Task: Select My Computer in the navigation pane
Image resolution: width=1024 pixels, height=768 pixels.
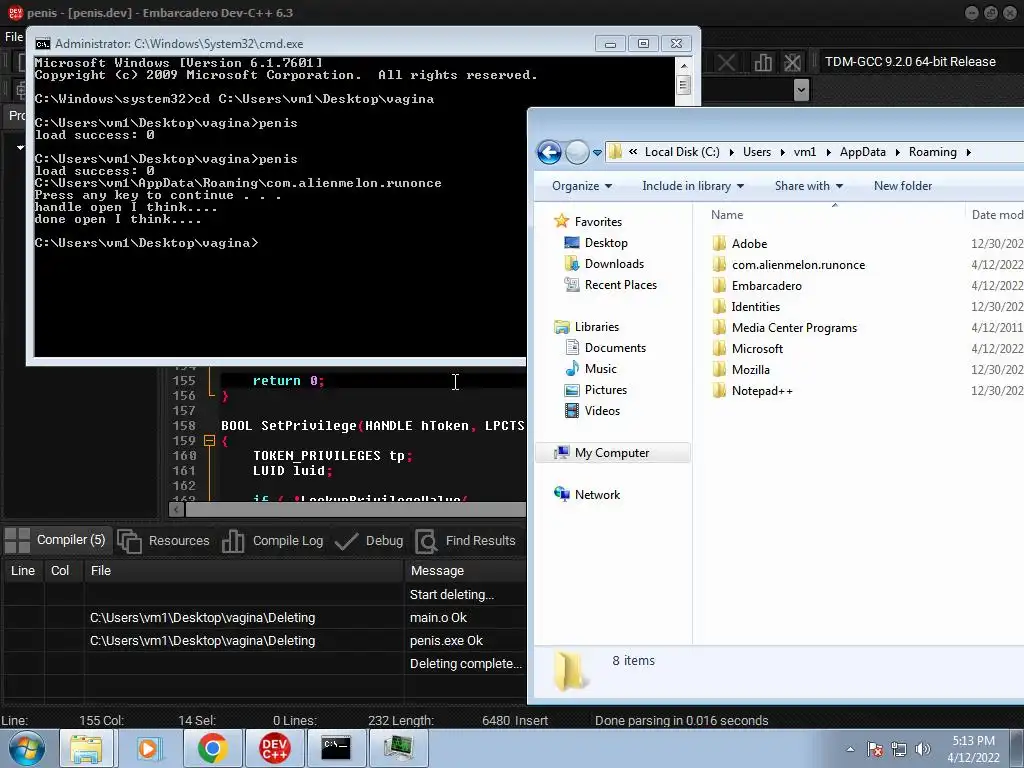Action: tap(612, 453)
